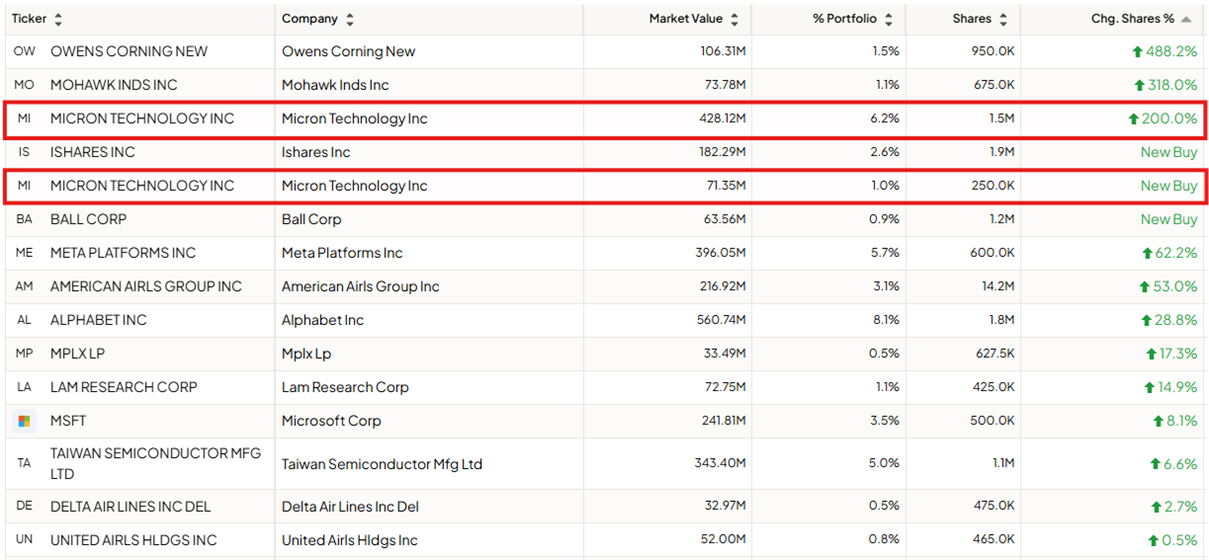Sort by Market Value using its arrow icon
Screen dimensions: 1209x560
(735, 19)
